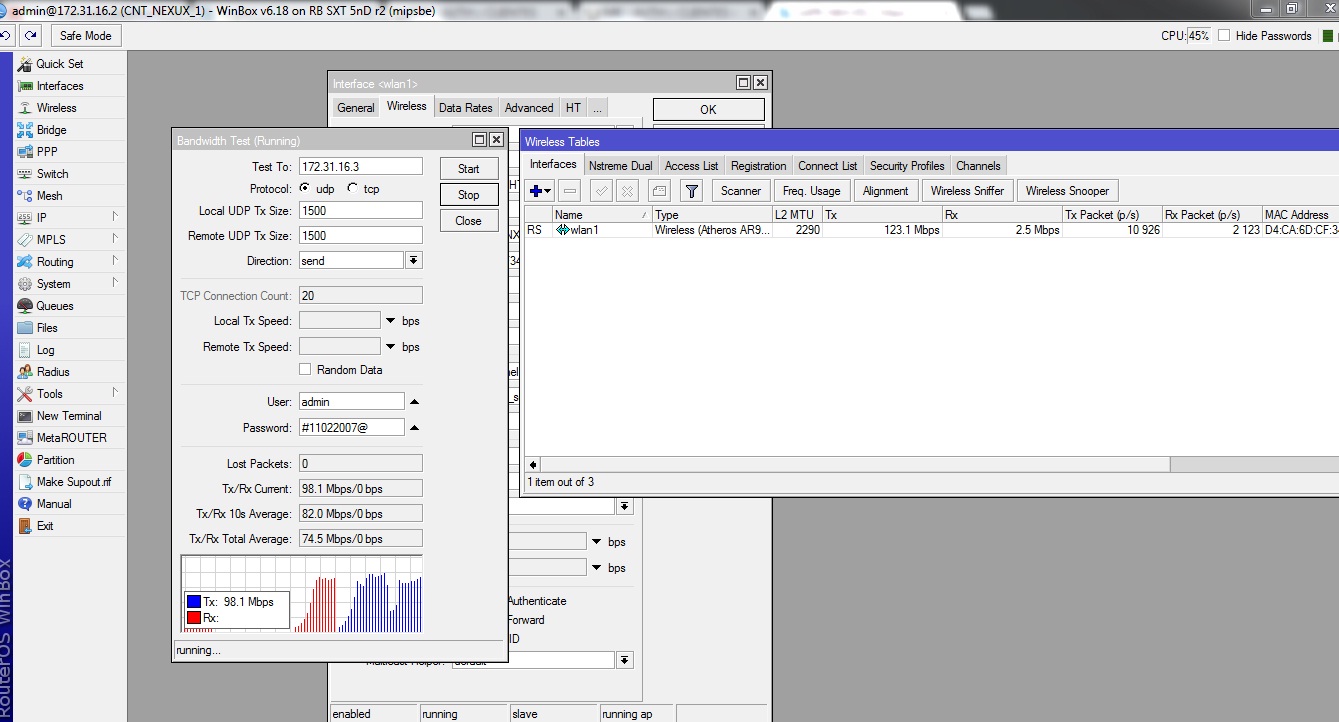This screenshot has width=1339, height=722.
Task: Switch to the Security Profiles tab
Action: (906, 166)
